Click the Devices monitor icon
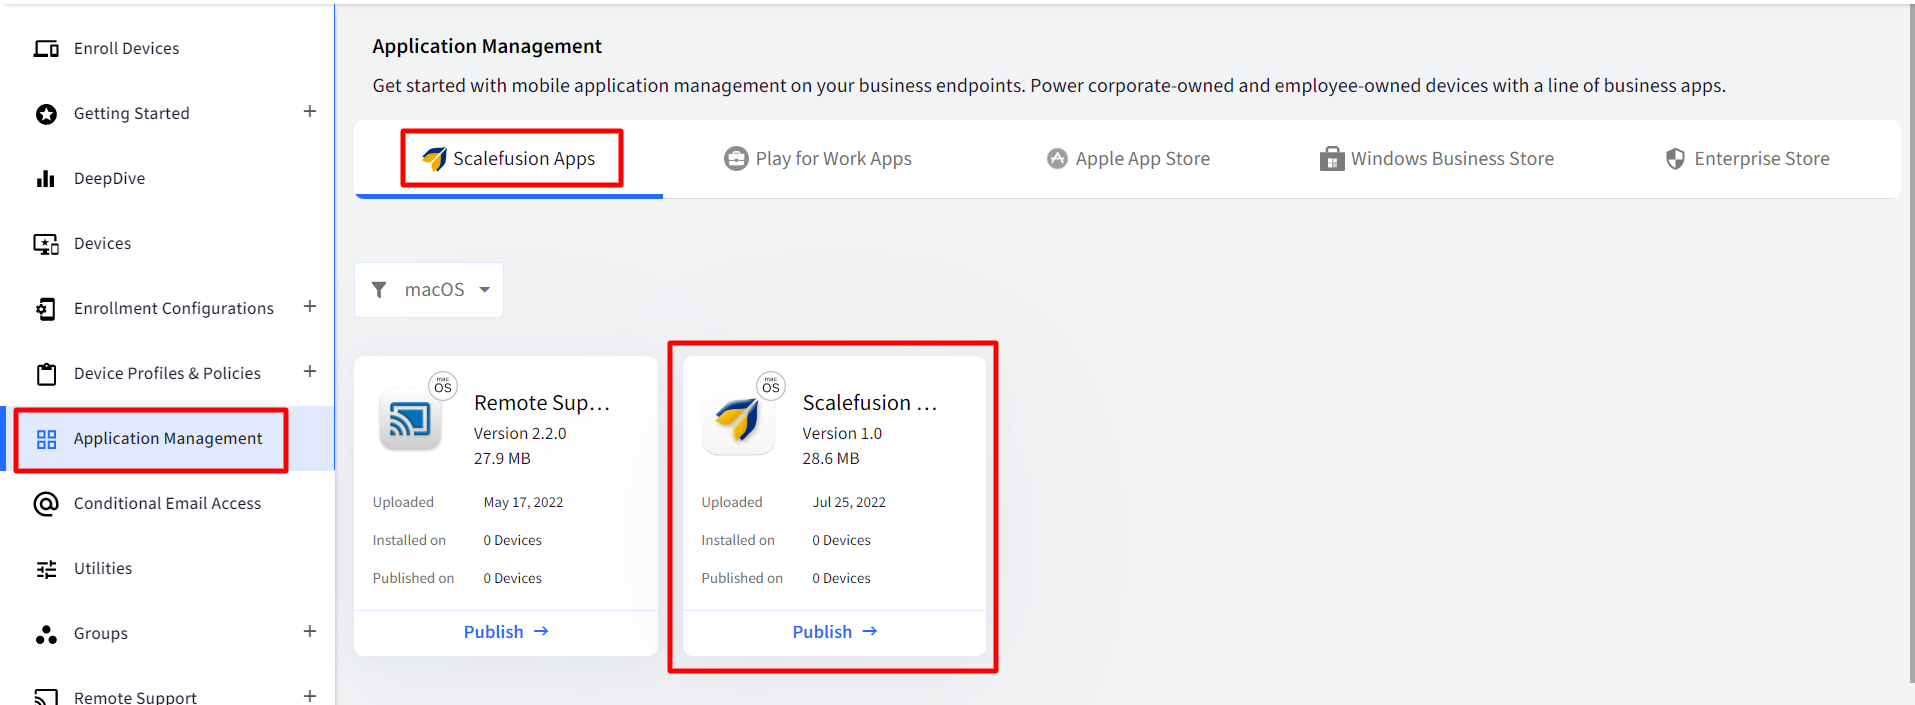This screenshot has width=1915, height=705. 46,244
